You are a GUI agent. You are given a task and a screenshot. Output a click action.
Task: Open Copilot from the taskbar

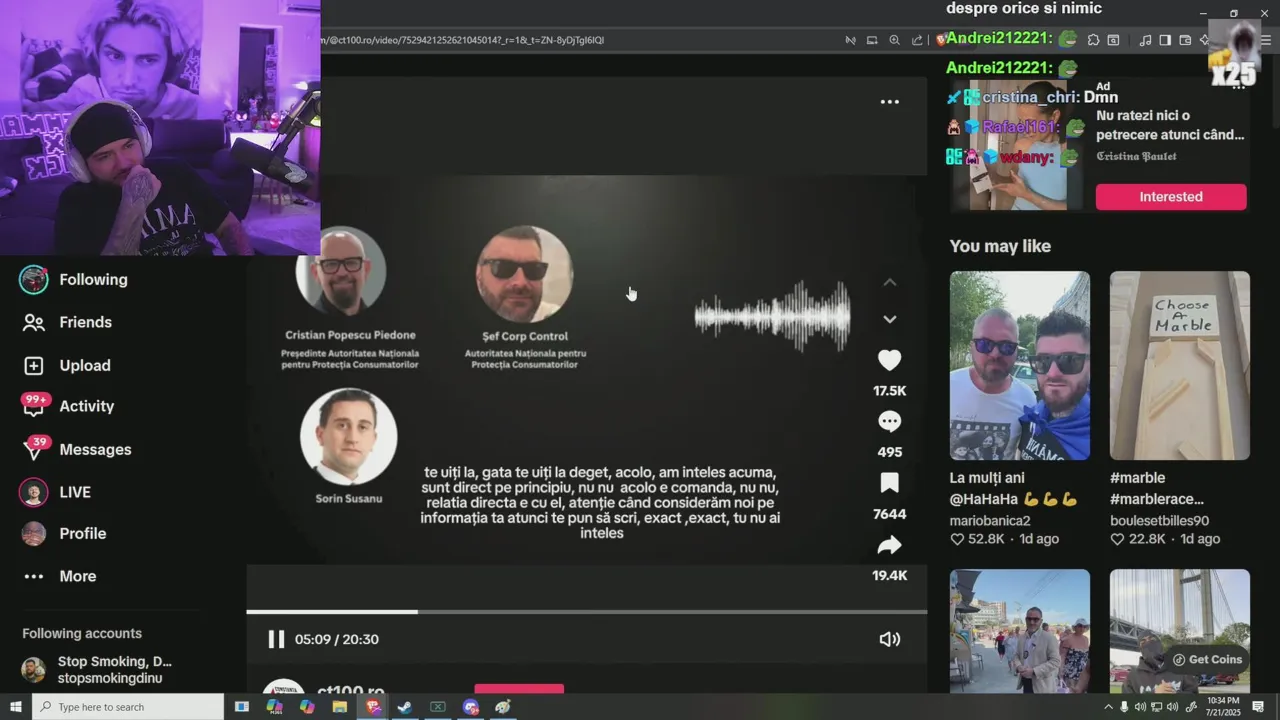307,707
